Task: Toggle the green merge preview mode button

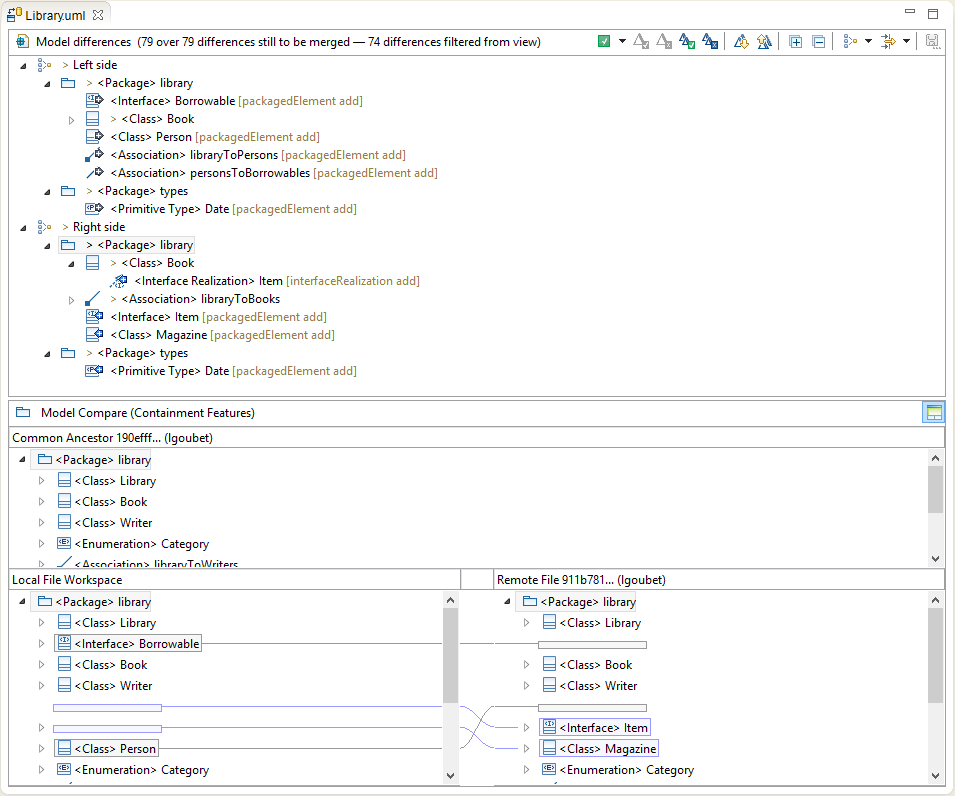Action: 604,42
